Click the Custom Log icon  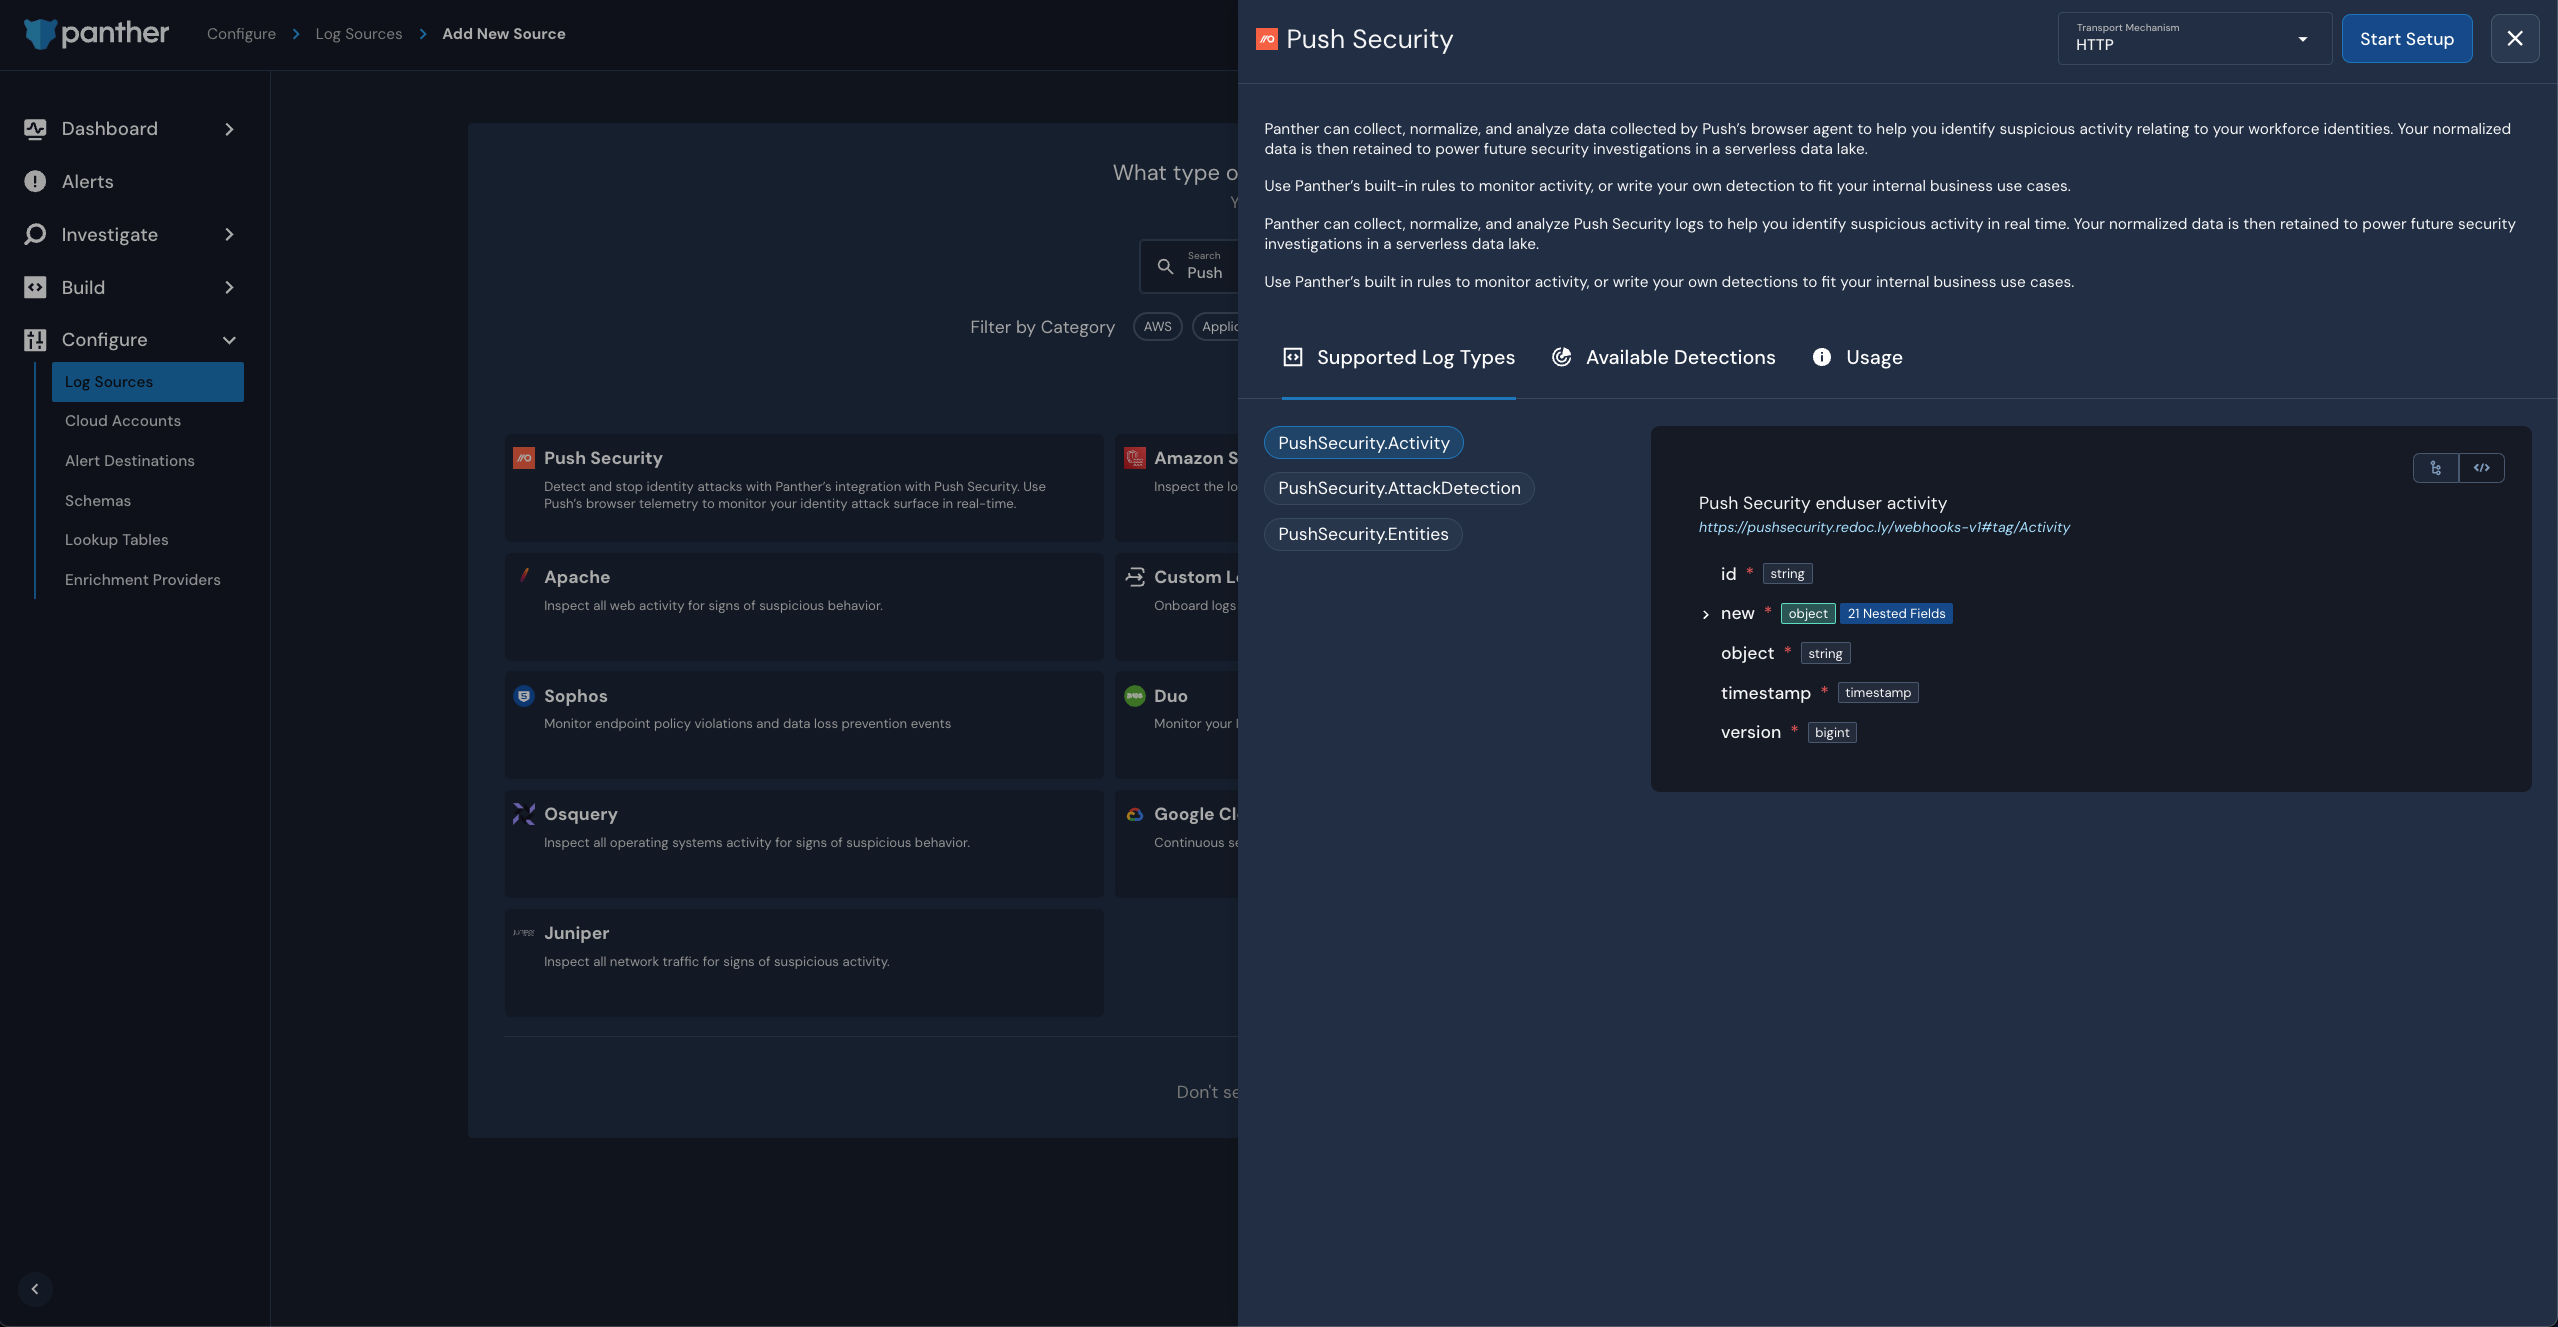tap(1135, 577)
